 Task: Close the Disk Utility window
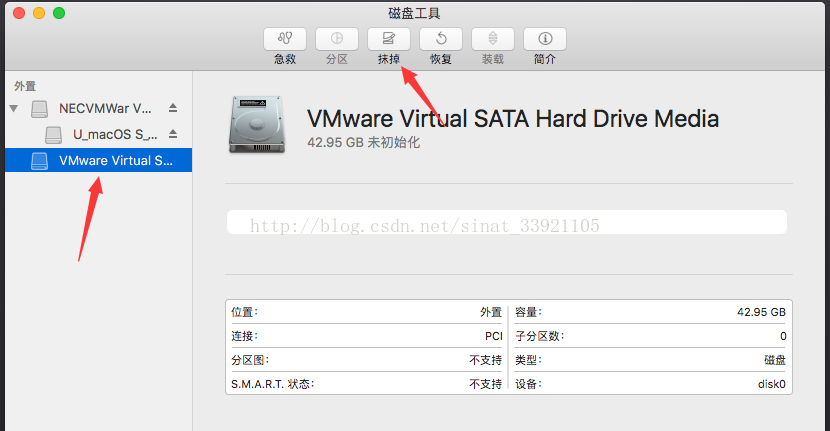[19, 13]
